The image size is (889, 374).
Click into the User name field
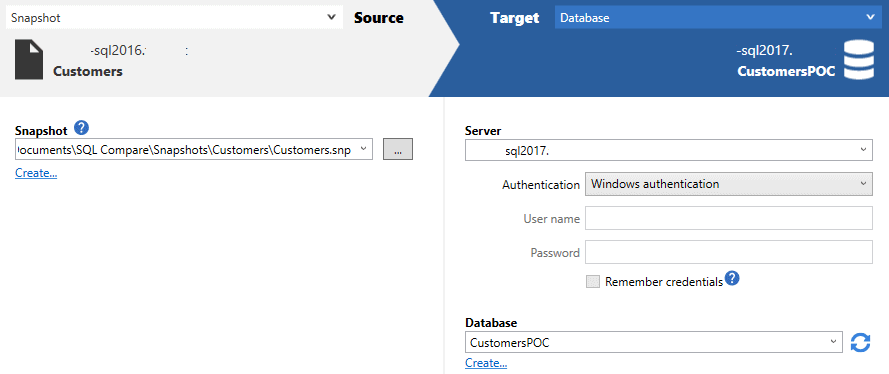(x=729, y=218)
